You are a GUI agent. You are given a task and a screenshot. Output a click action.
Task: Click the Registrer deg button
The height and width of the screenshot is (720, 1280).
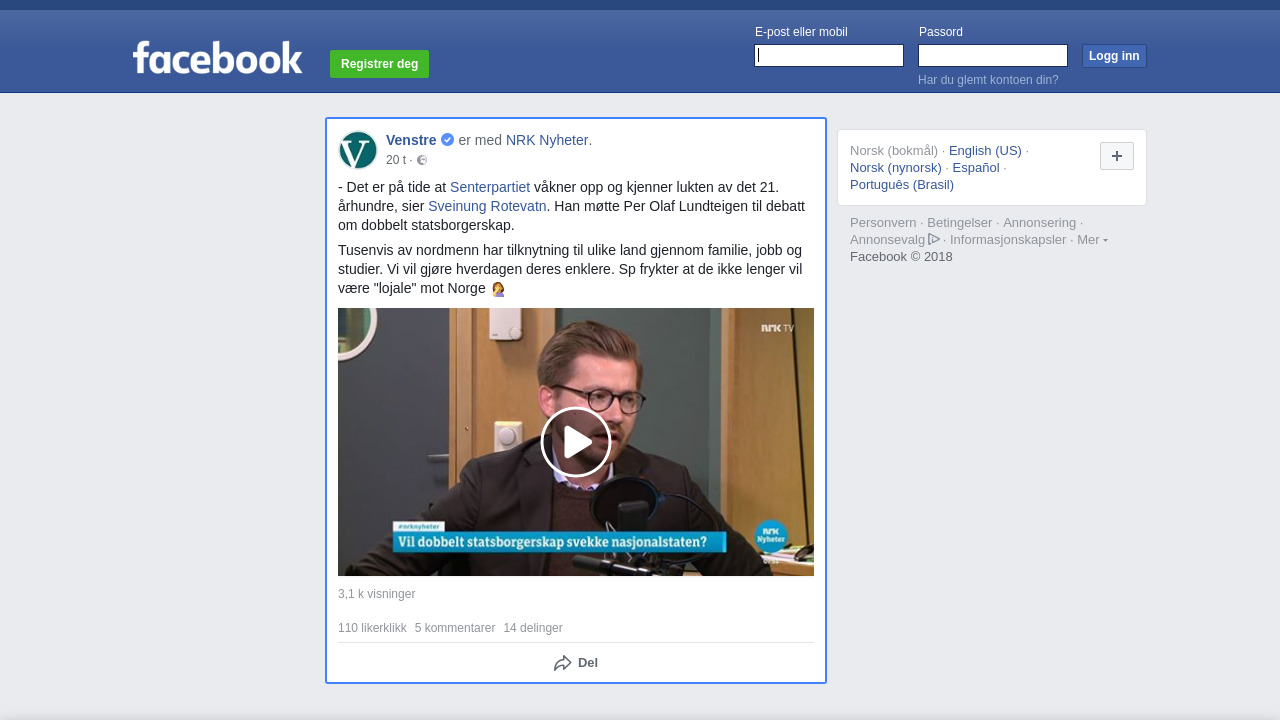click(379, 64)
